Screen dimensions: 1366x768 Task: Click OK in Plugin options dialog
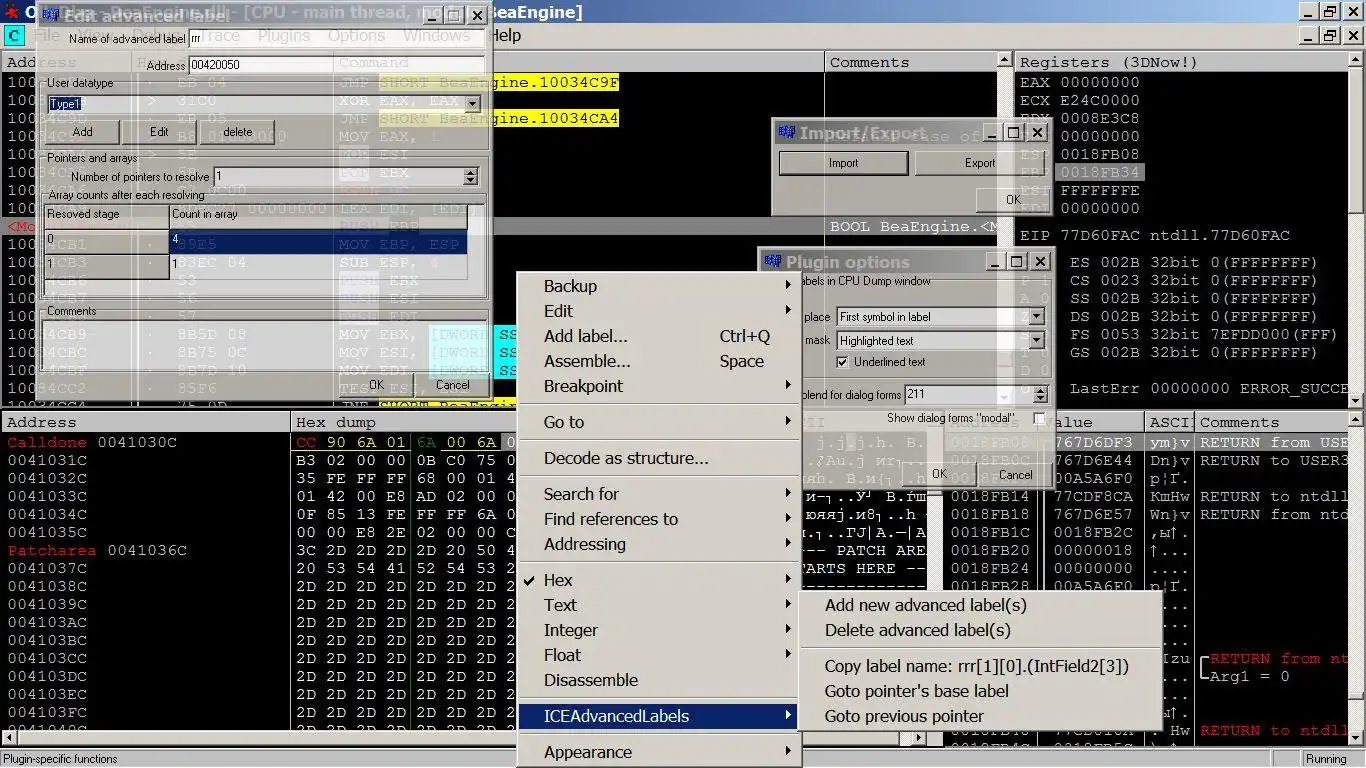(x=938, y=474)
